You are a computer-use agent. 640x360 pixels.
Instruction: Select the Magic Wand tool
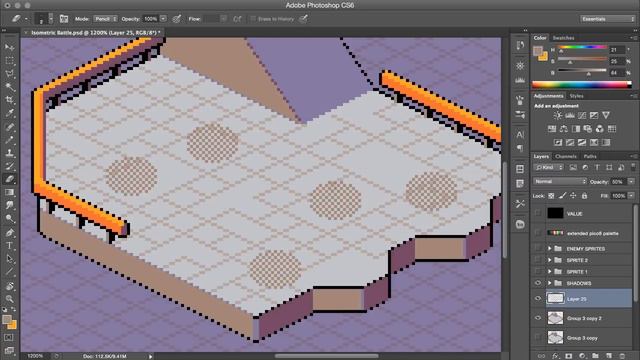click(9, 87)
